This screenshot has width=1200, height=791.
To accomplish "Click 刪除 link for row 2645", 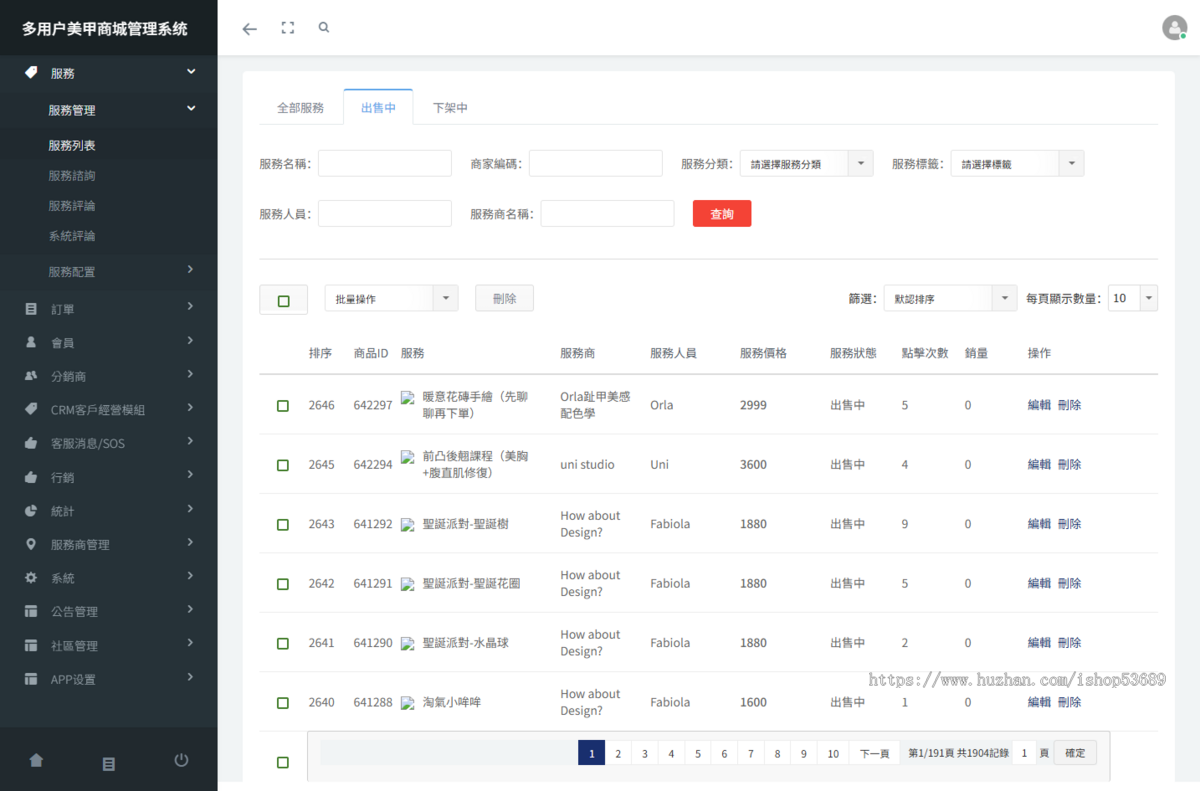I will (x=1069, y=464).
